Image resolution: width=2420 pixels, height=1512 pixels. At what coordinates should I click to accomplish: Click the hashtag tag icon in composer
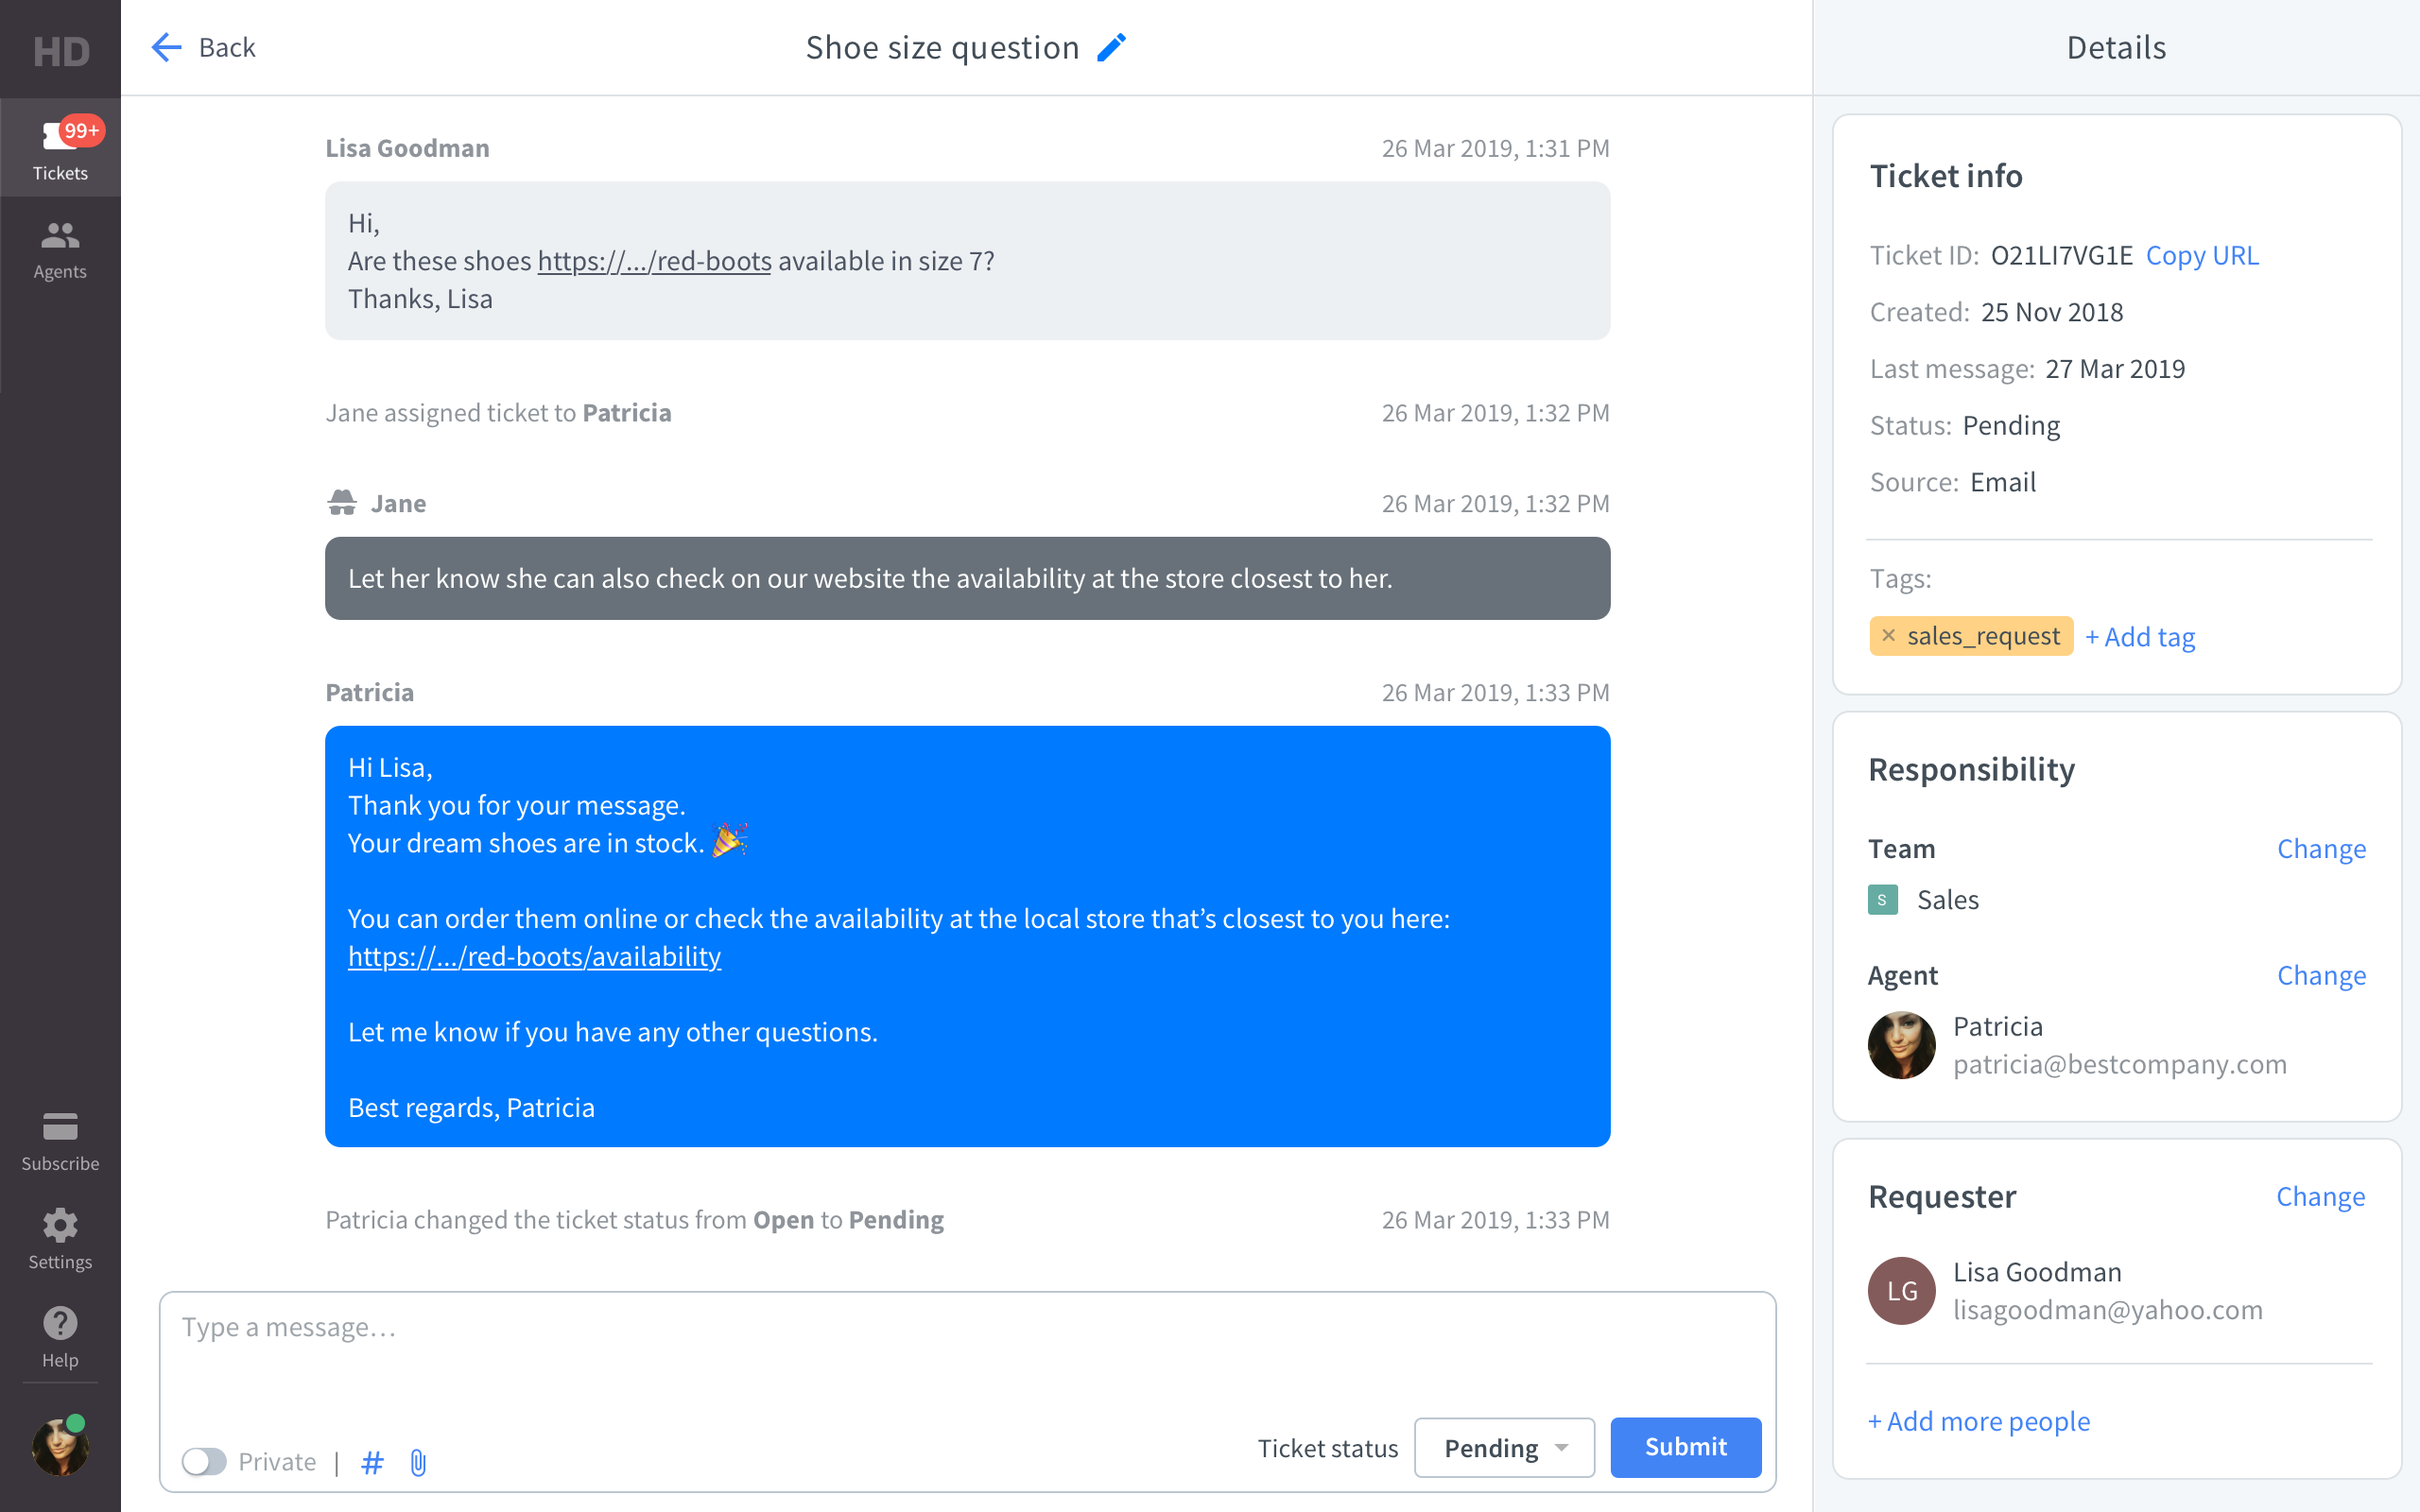pos(372,1460)
